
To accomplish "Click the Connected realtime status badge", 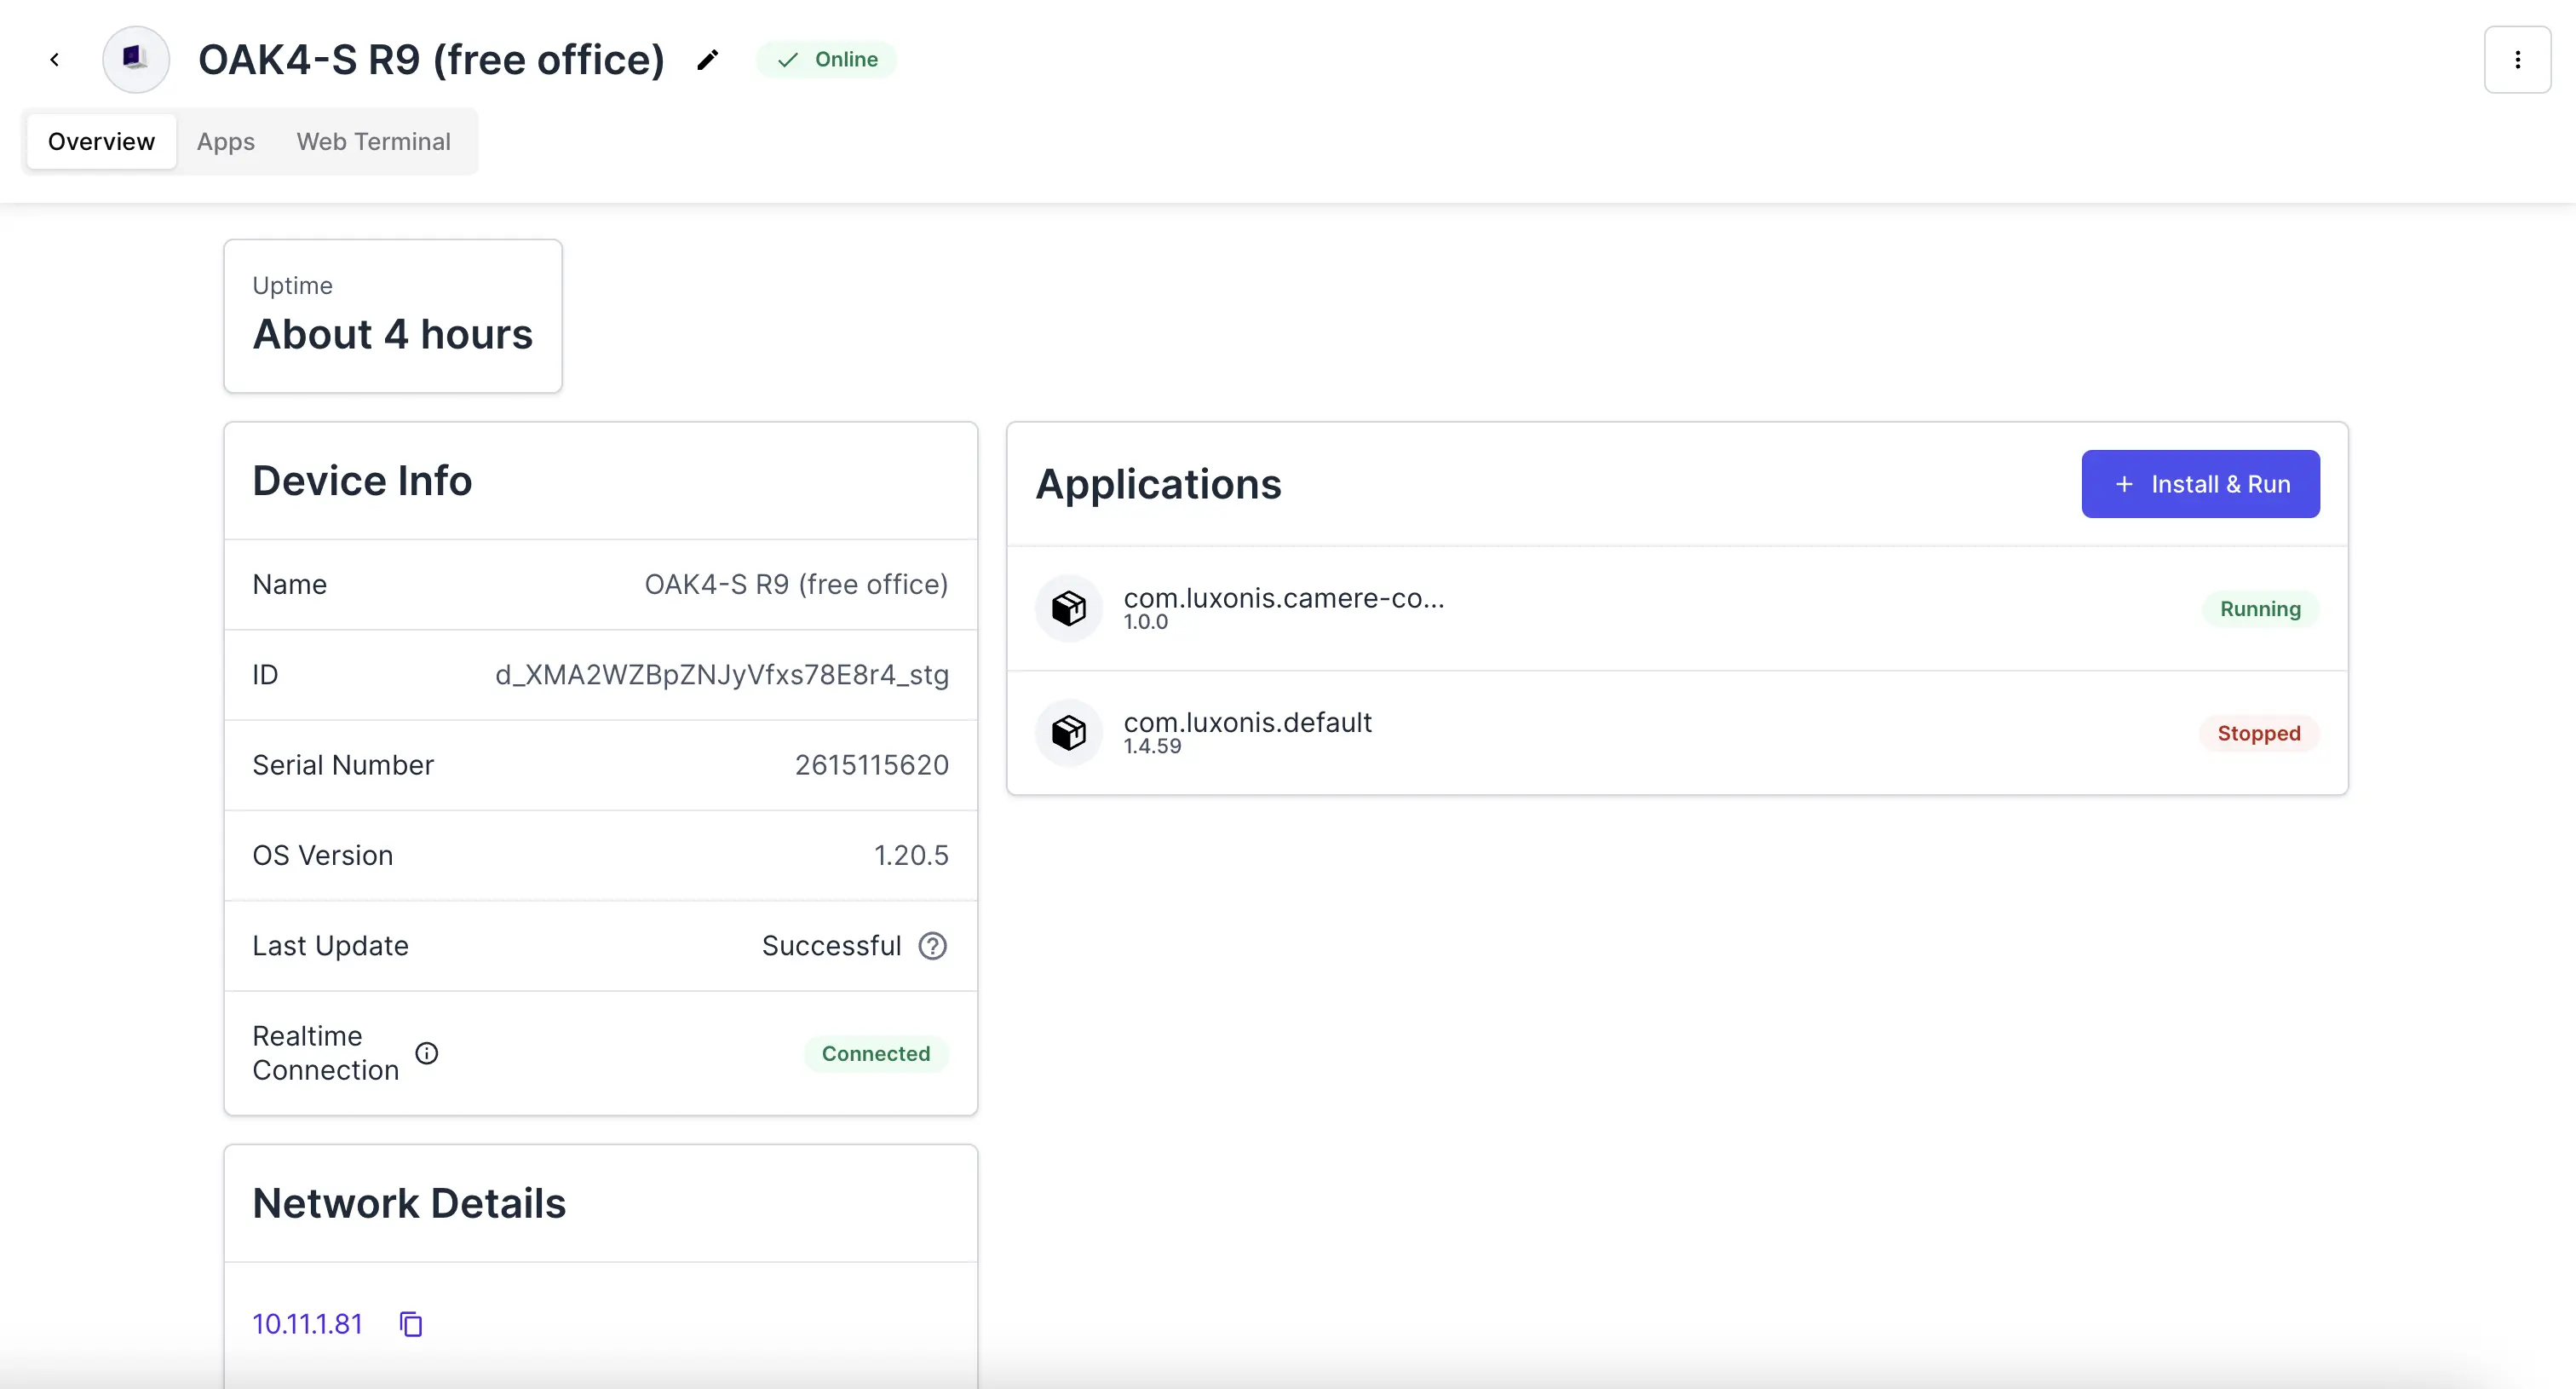I will (875, 1053).
